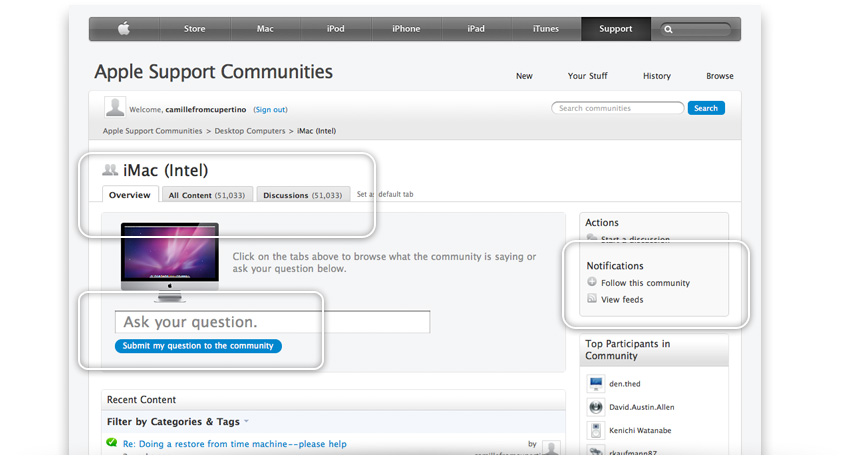Open the History link
This screenshot has width=850, height=465.
point(657,76)
